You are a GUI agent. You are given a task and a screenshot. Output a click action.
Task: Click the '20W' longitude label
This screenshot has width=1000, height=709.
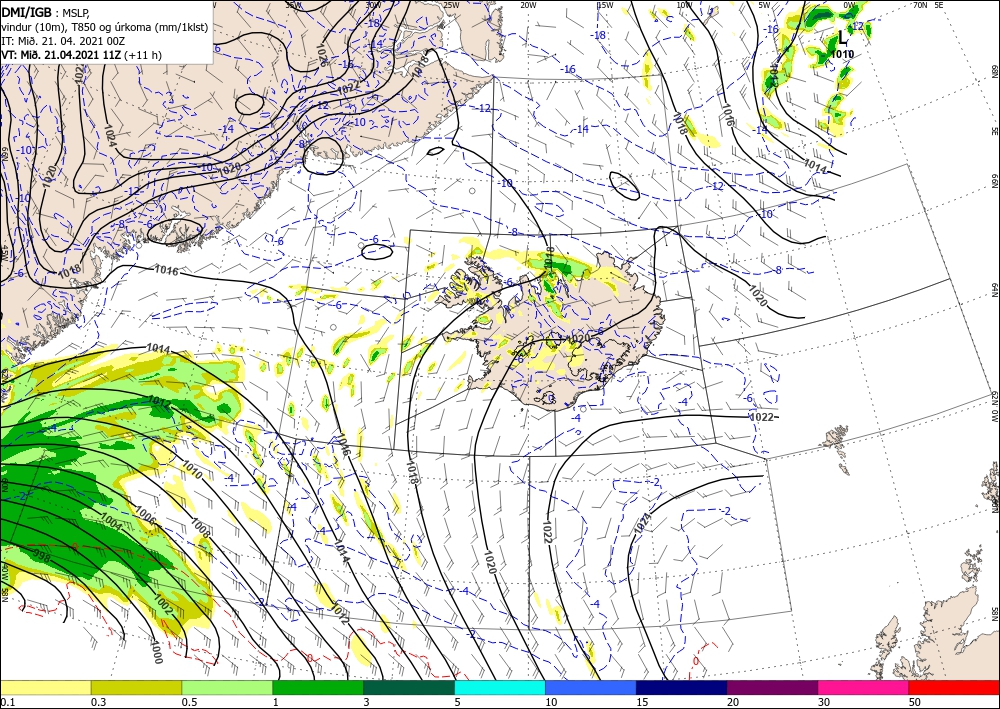(528, 5)
